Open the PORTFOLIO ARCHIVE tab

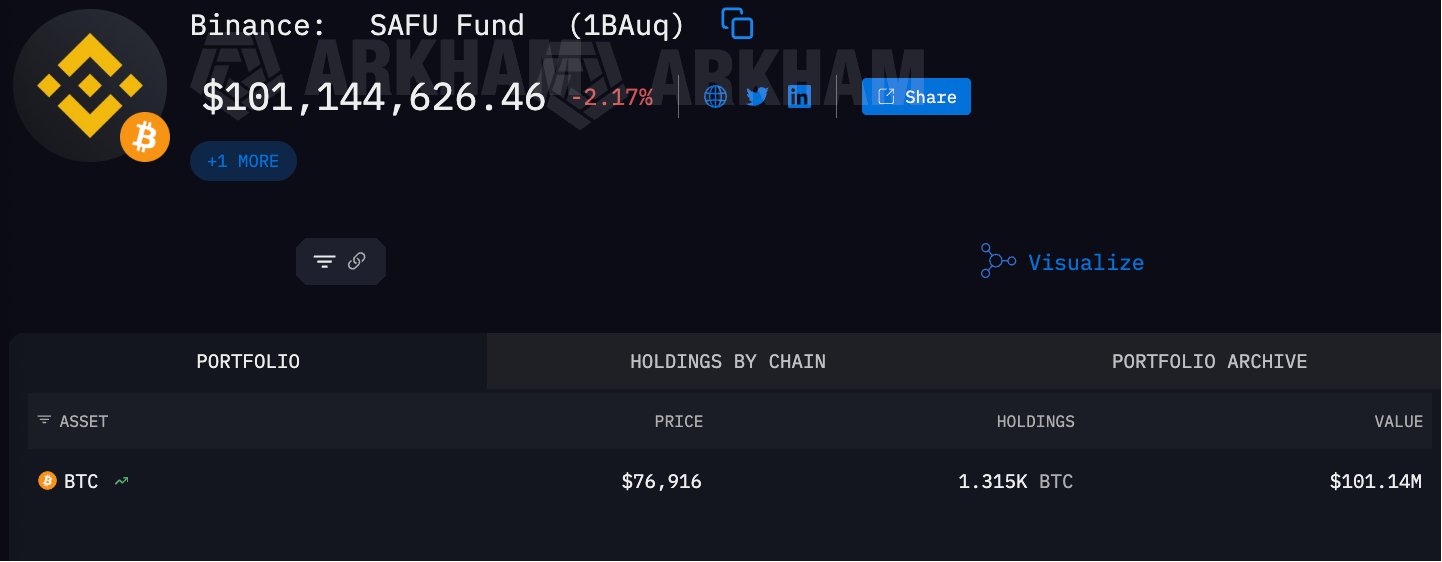point(1209,361)
